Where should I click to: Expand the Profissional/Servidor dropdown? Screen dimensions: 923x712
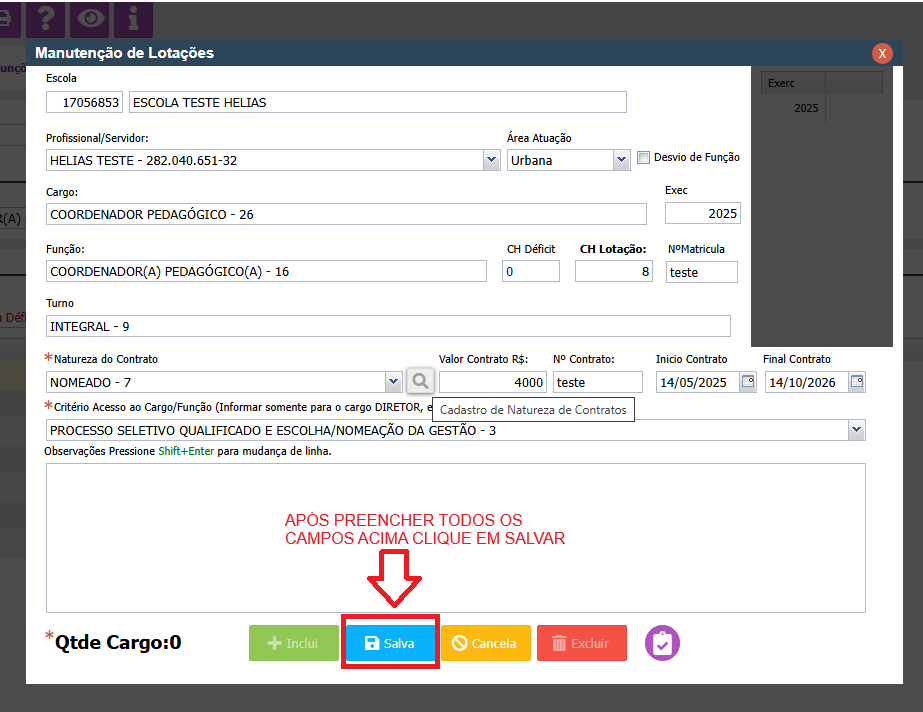point(491,160)
